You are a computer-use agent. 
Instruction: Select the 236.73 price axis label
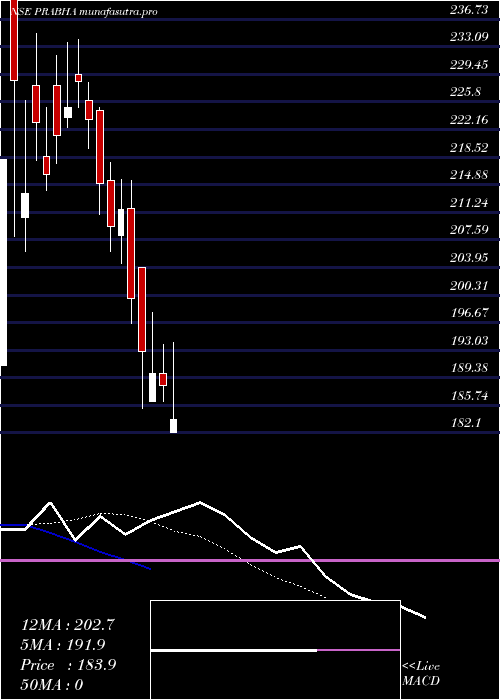[468, 11]
